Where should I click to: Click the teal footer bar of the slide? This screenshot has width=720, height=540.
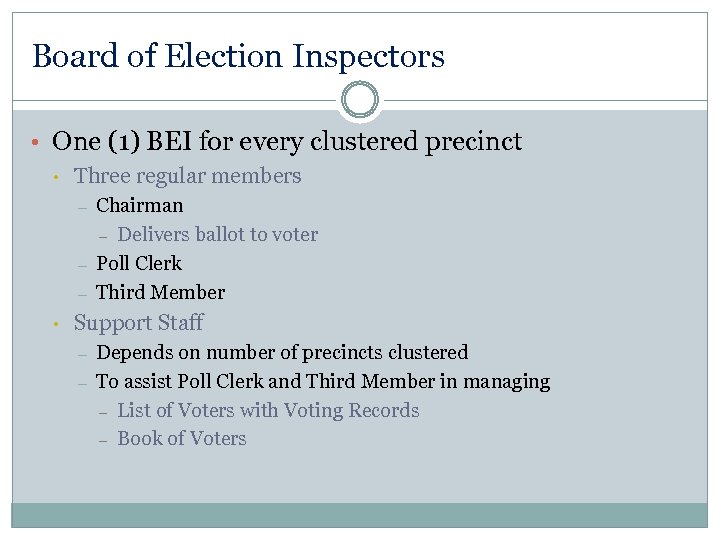tap(360, 514)
